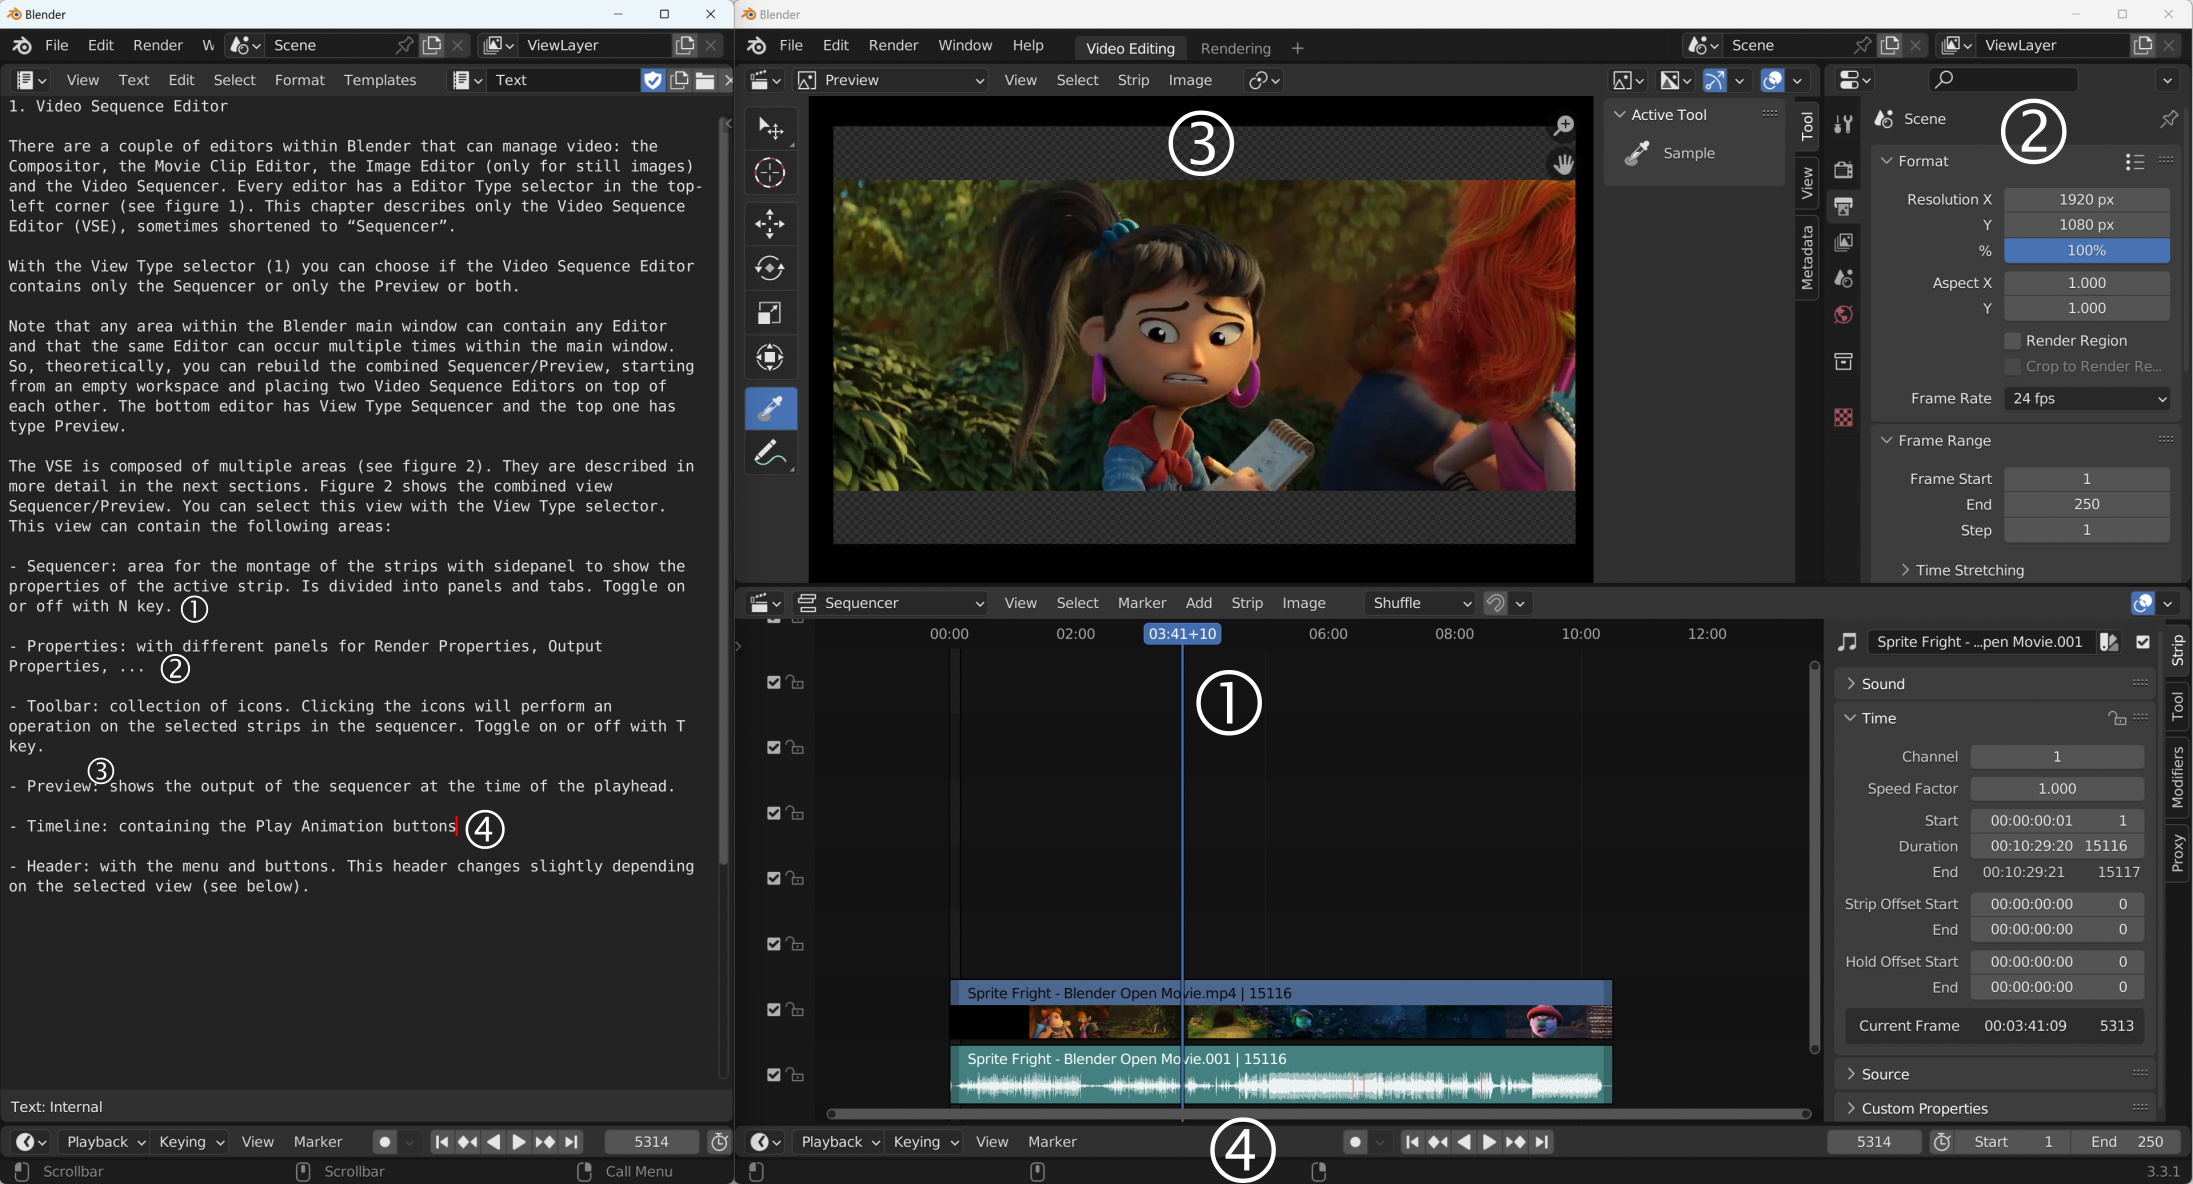Select the Scale tool in the preview toolbar
The image size is (2193, 1184).
(770, 313)
